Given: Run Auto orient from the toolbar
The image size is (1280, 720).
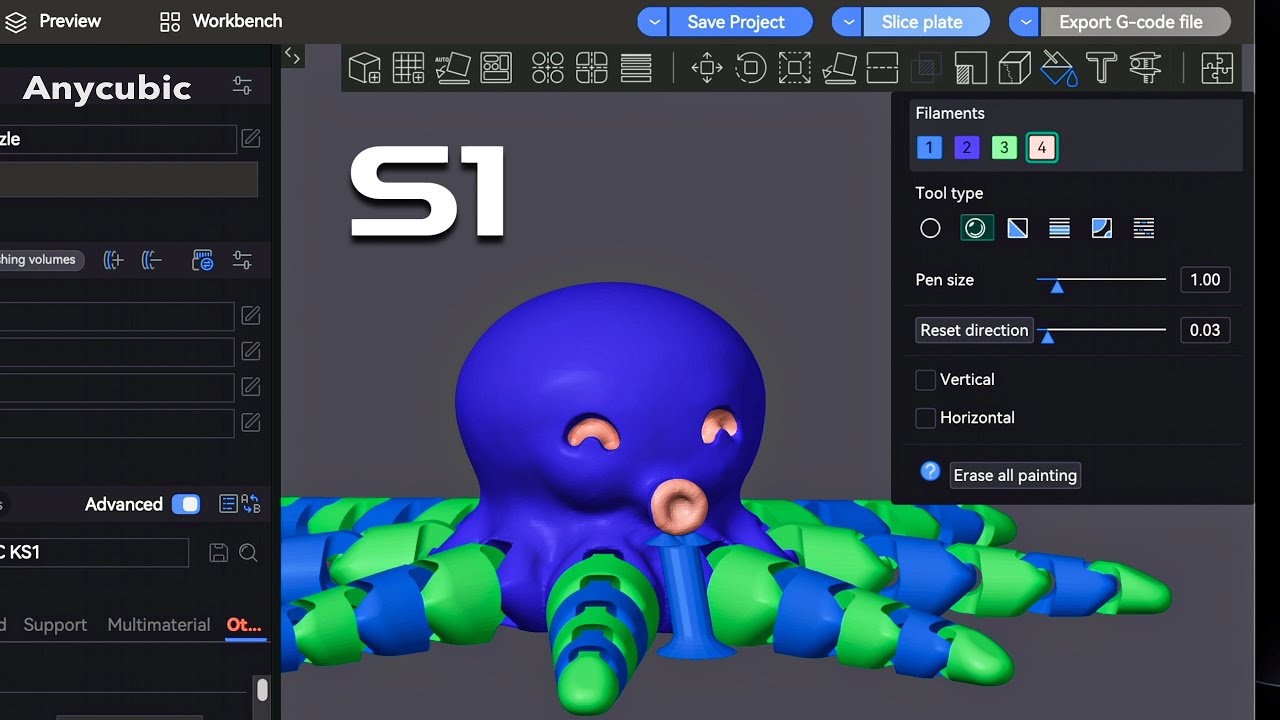Looking at the screenshot, I should tap(452, 68).
